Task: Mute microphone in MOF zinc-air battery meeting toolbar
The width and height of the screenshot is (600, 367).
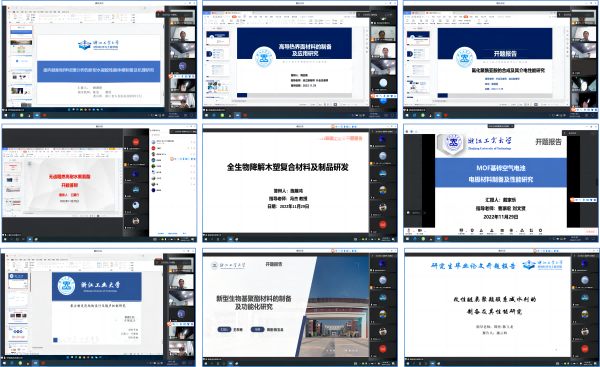Action: coord(409,230)
